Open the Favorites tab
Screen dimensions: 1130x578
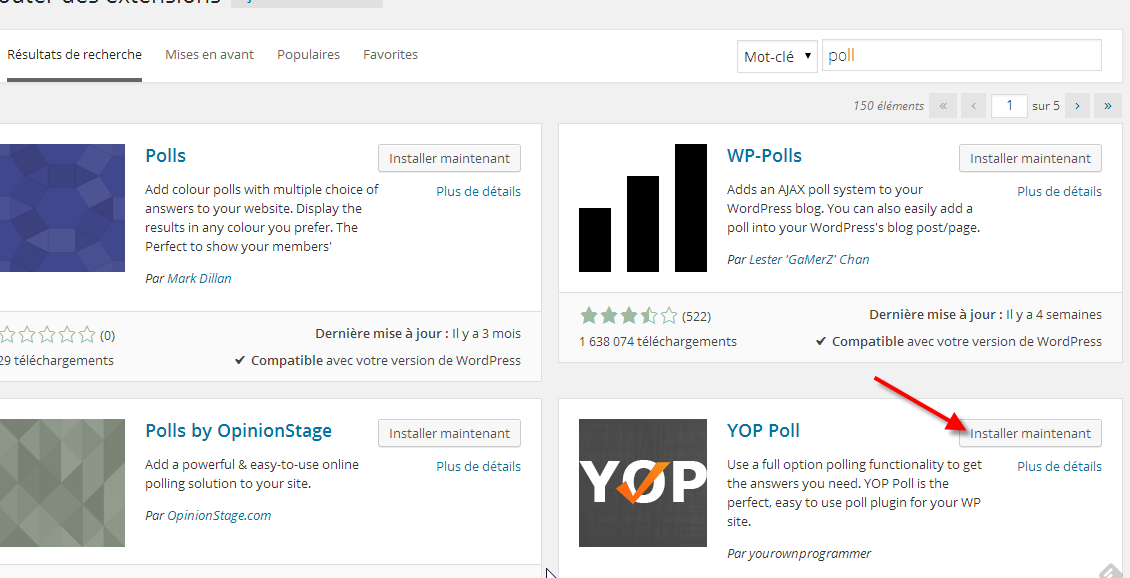(x=390, y=55)
